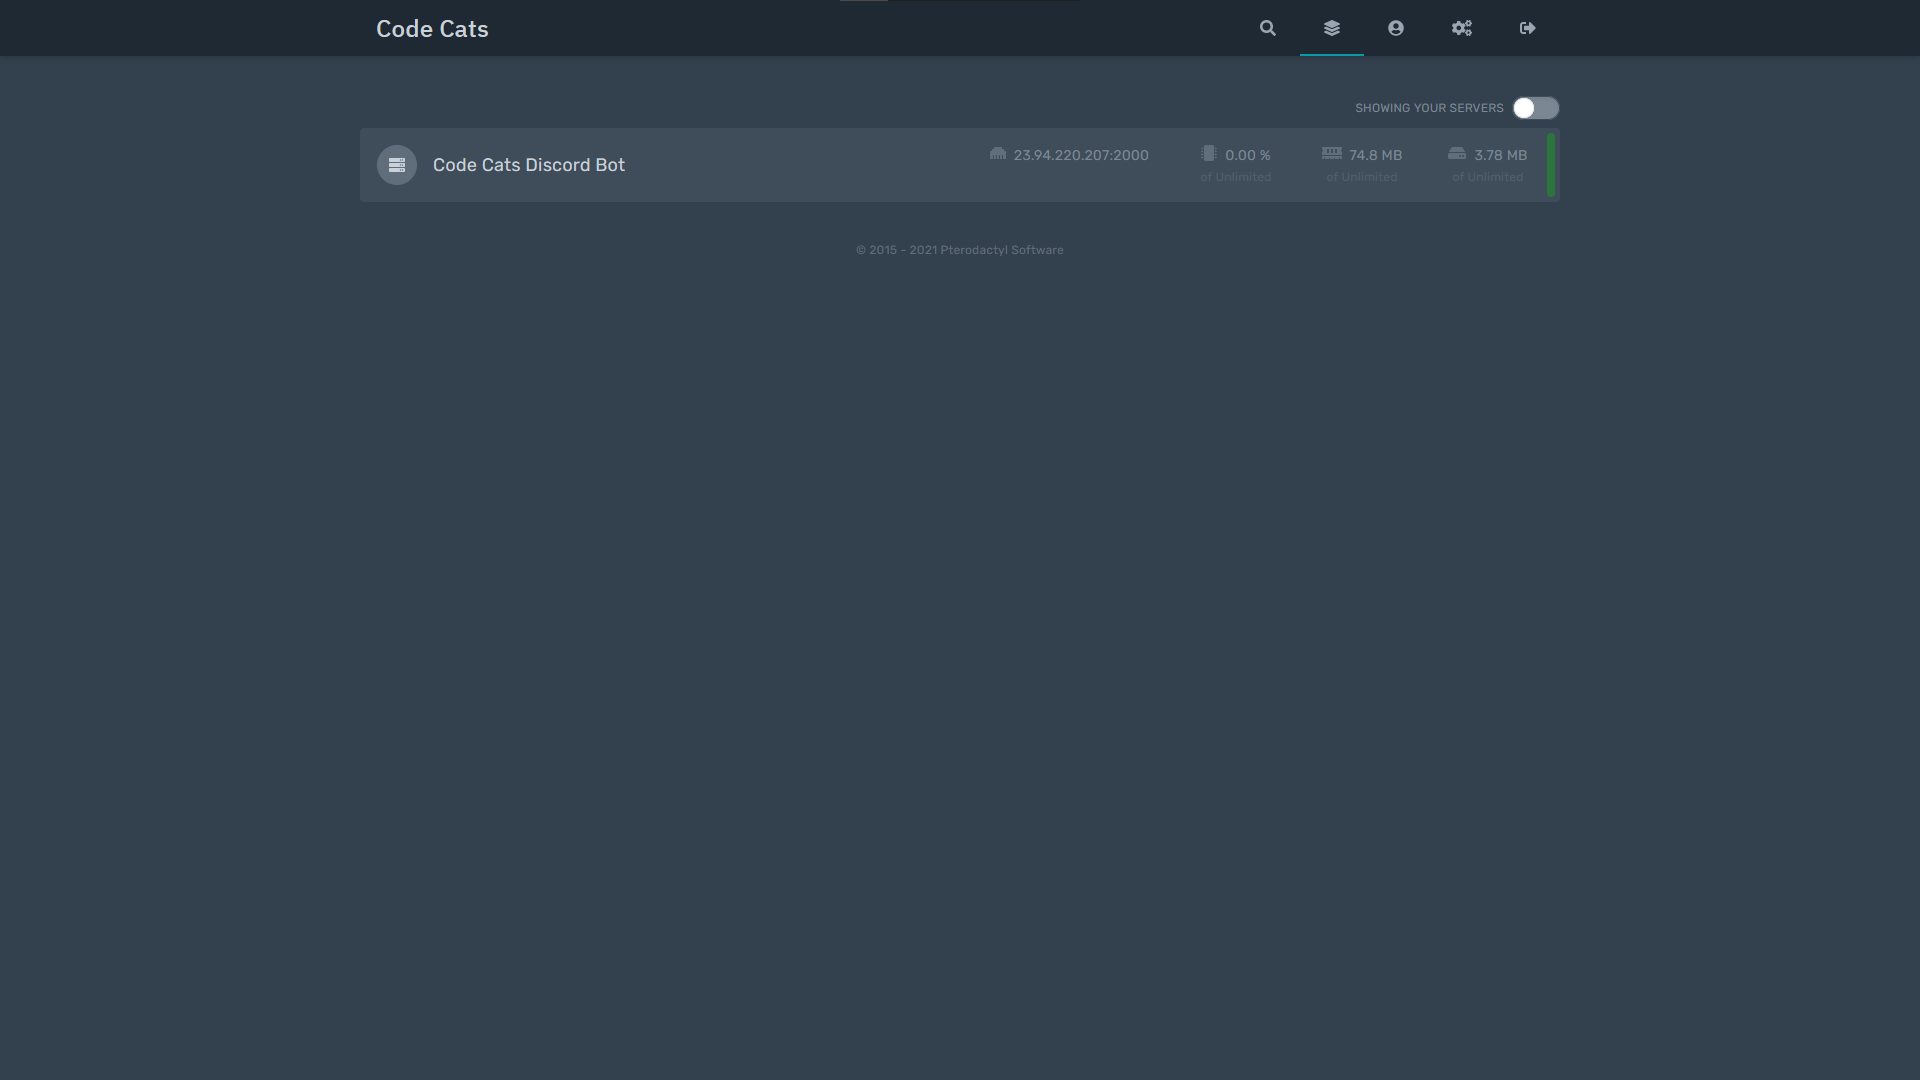Click 'of Unlimited' under the disk value

[x=1487, y=177]
